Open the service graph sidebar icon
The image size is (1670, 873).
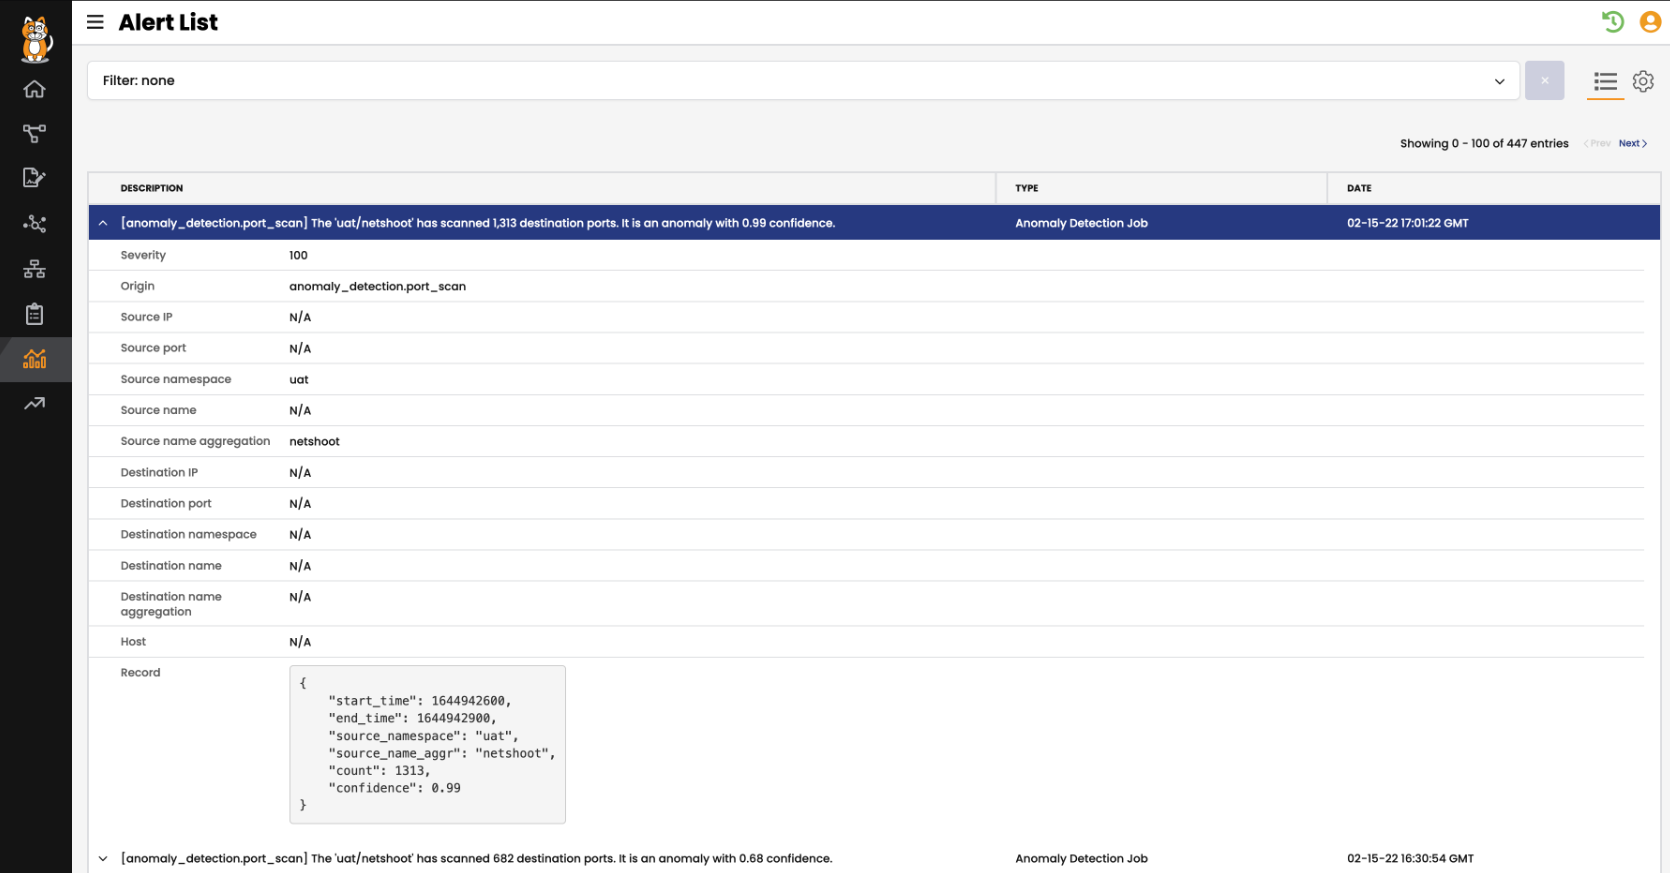35,133
